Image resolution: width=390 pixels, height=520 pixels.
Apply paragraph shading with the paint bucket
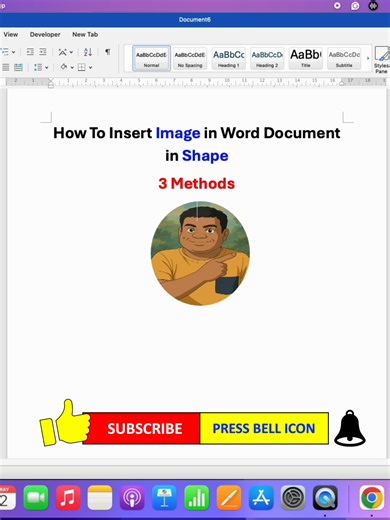pos(64,67)
